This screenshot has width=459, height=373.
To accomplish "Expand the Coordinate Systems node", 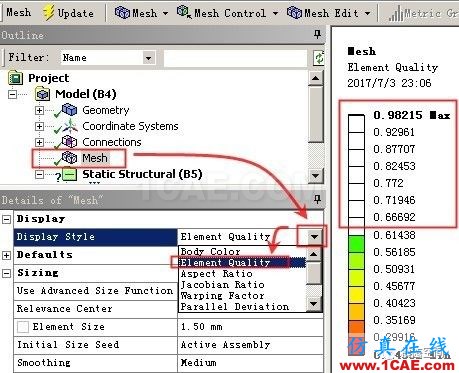I will coord(39,126).
